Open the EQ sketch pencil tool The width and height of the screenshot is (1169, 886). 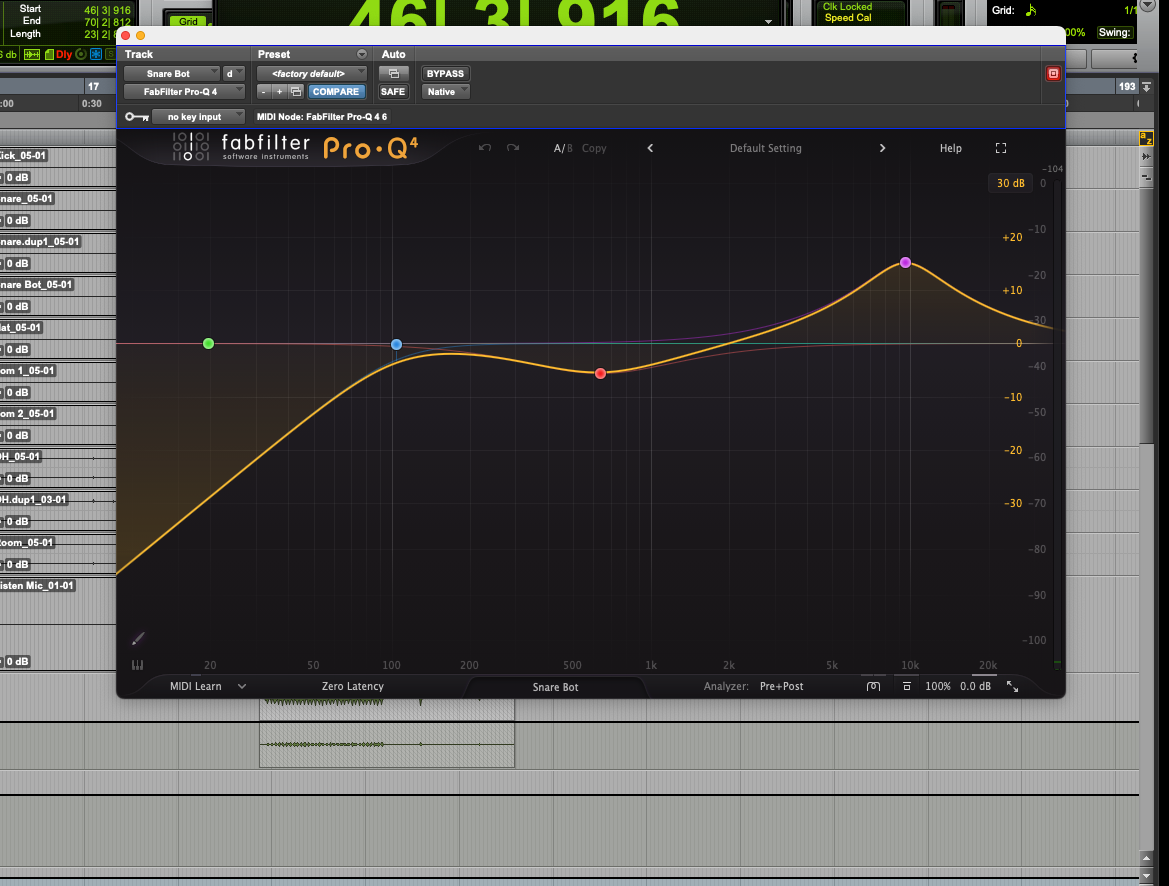click(x=138, y=638)
